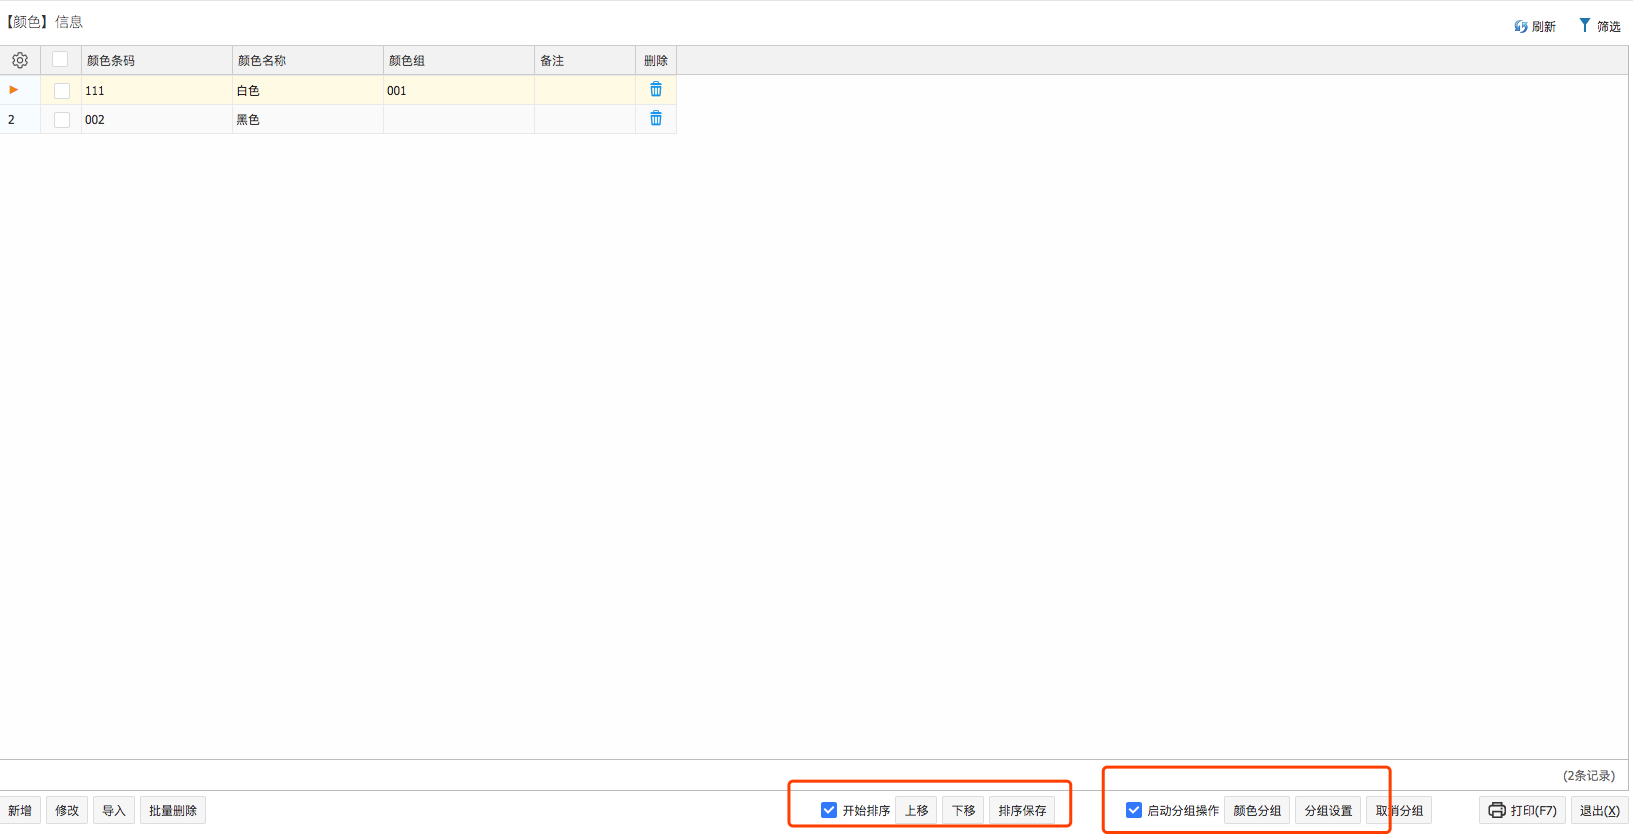
Task: Check the box for row 111
Action: click(x=62, y=91)
